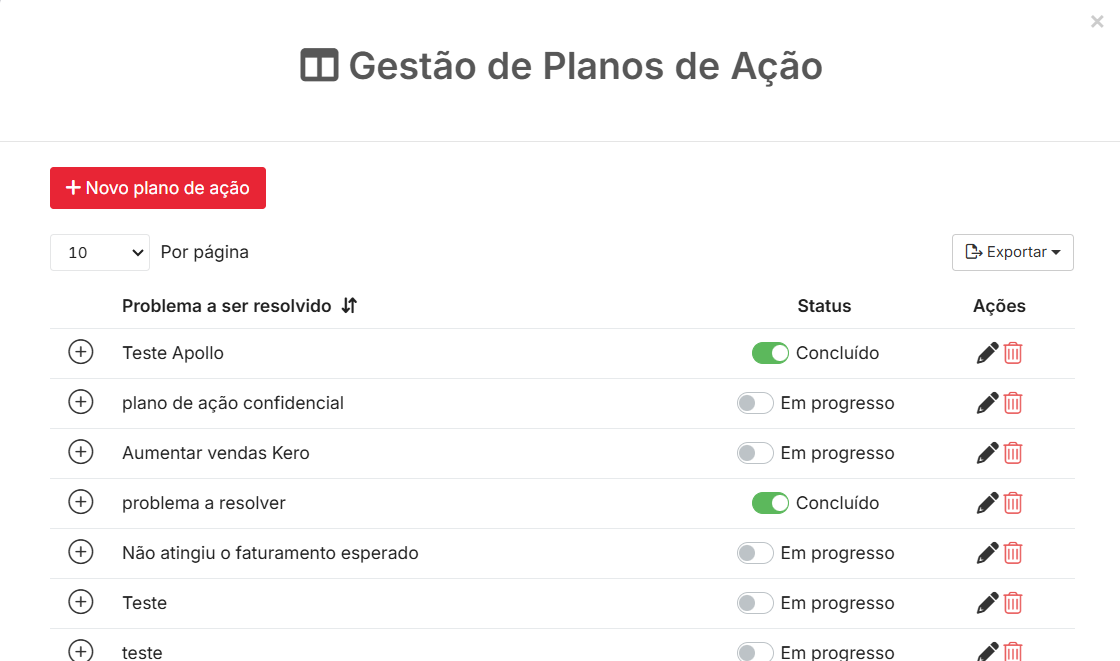Click the pencil icon for Aumentar vendas Kero

(x=987, y=453)
